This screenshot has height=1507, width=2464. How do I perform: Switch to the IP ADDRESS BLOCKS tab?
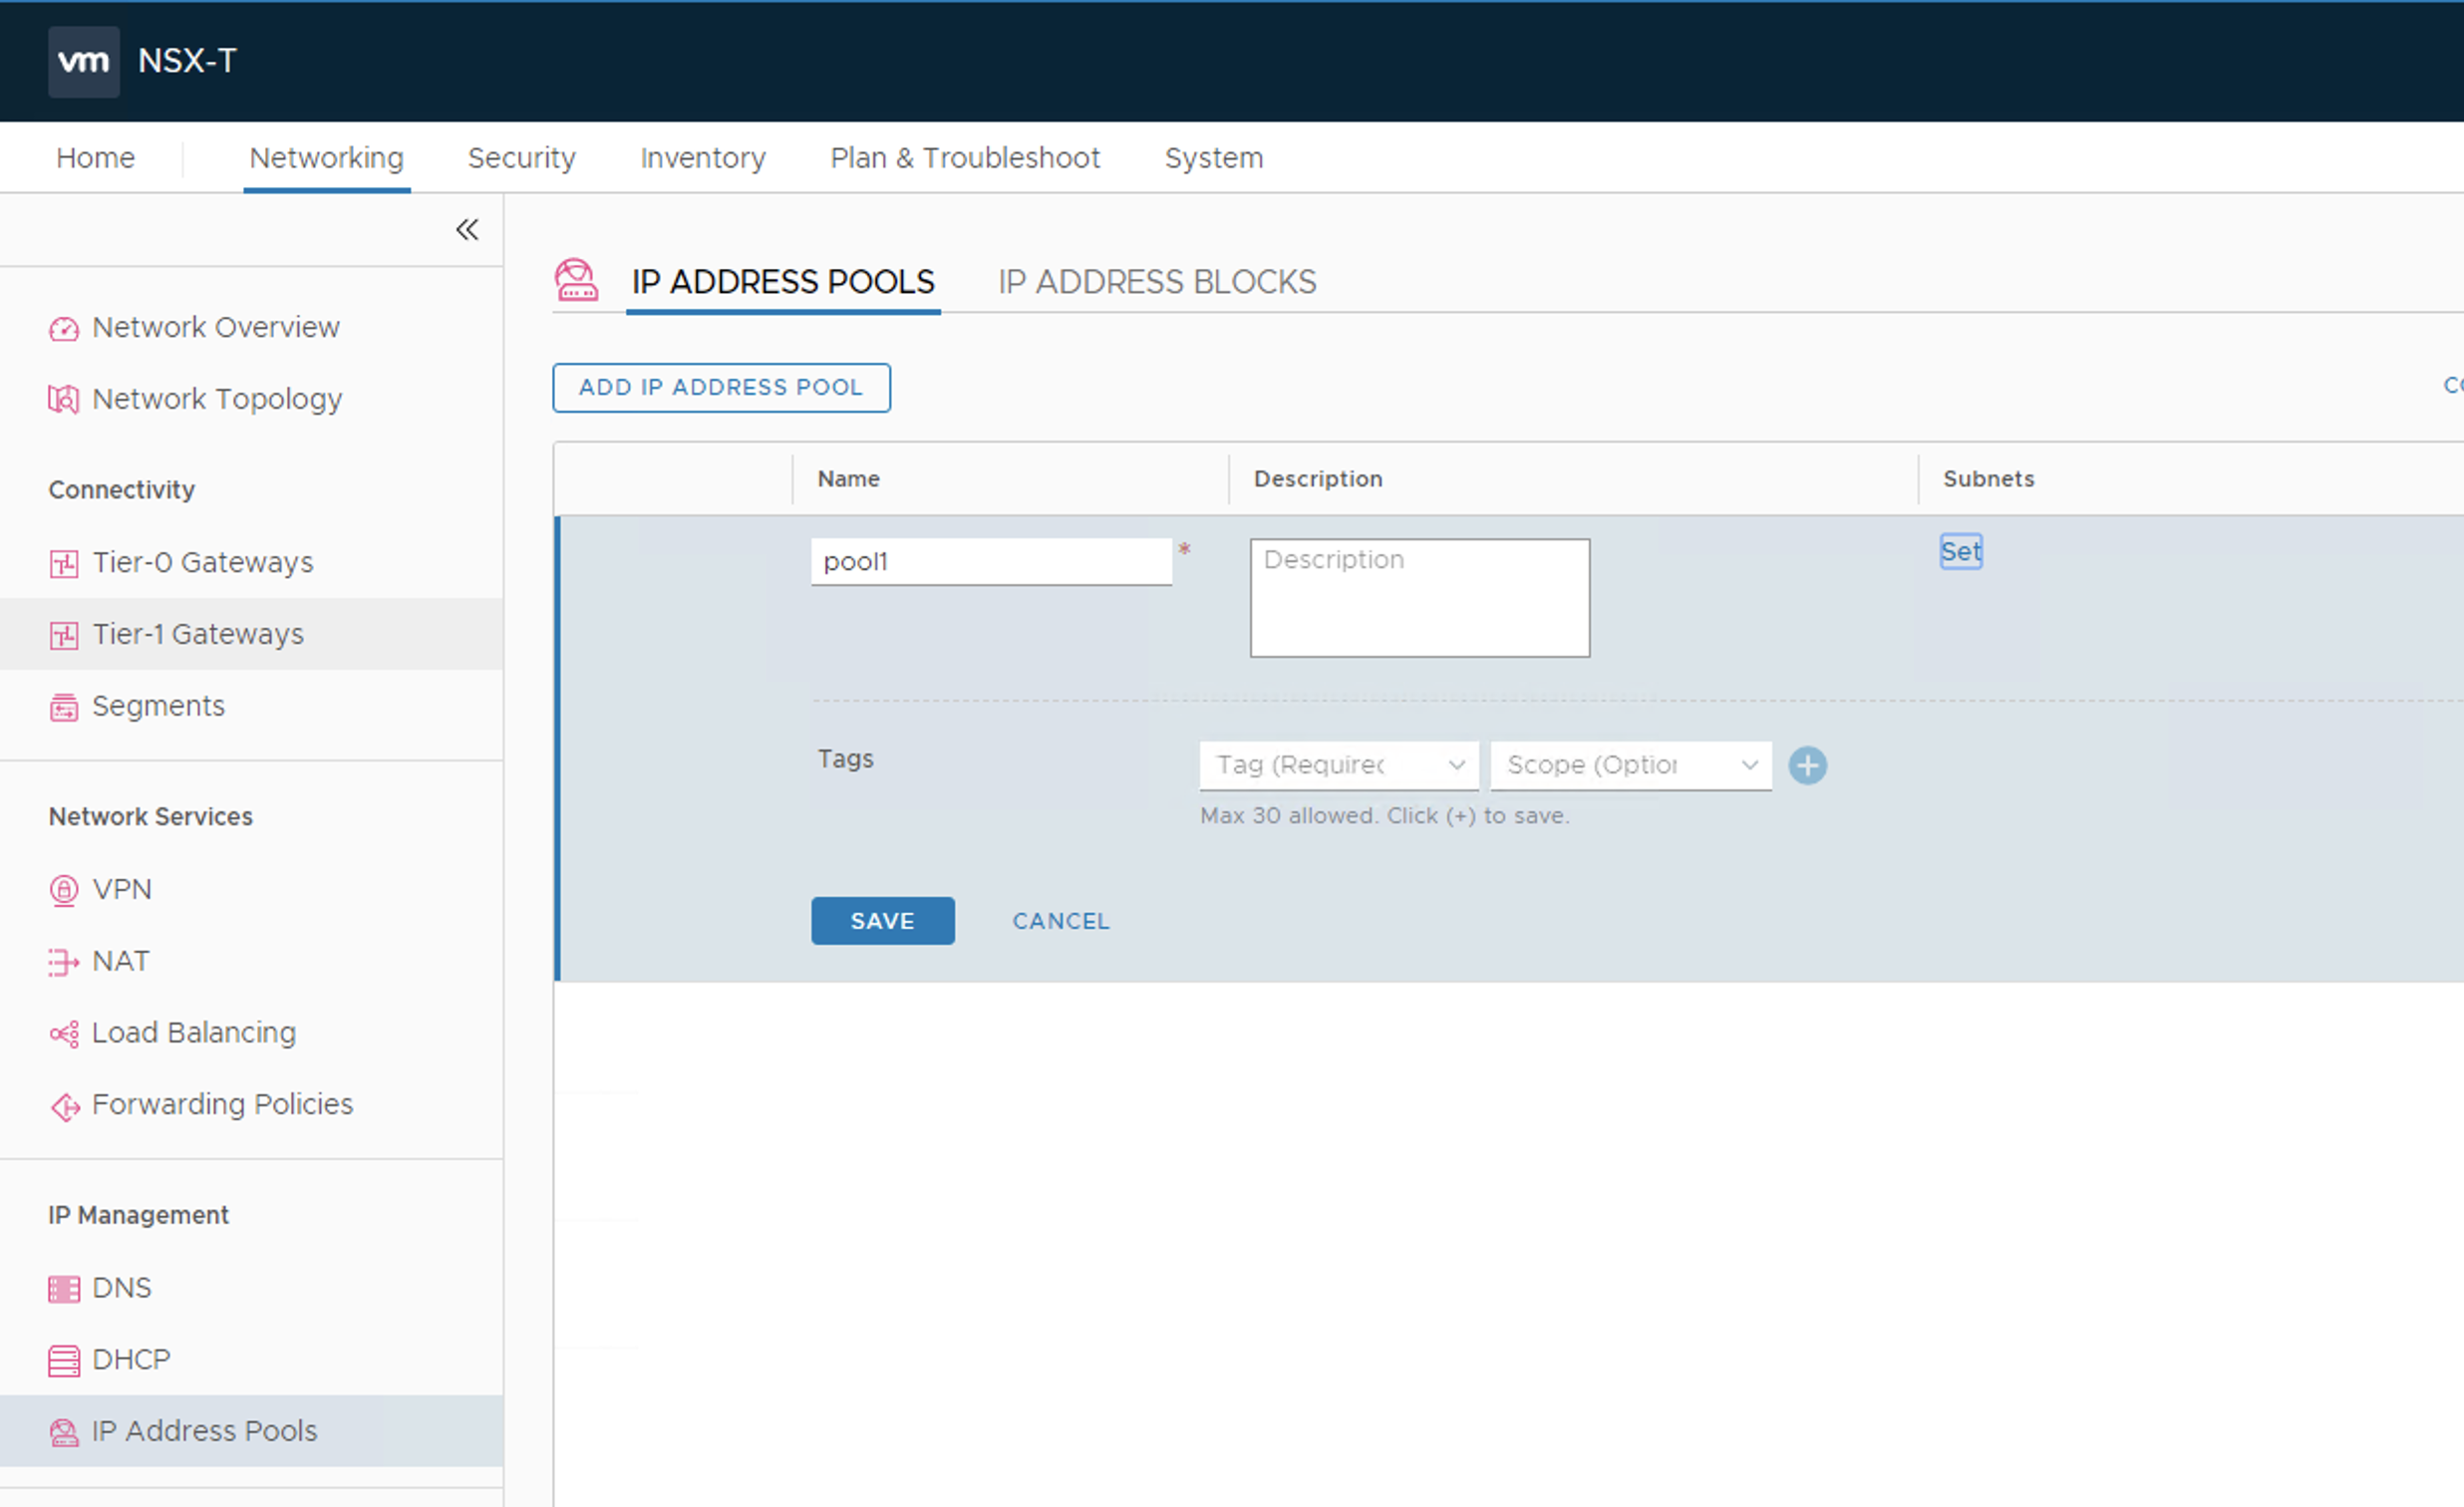click(x=1156, y=282)
